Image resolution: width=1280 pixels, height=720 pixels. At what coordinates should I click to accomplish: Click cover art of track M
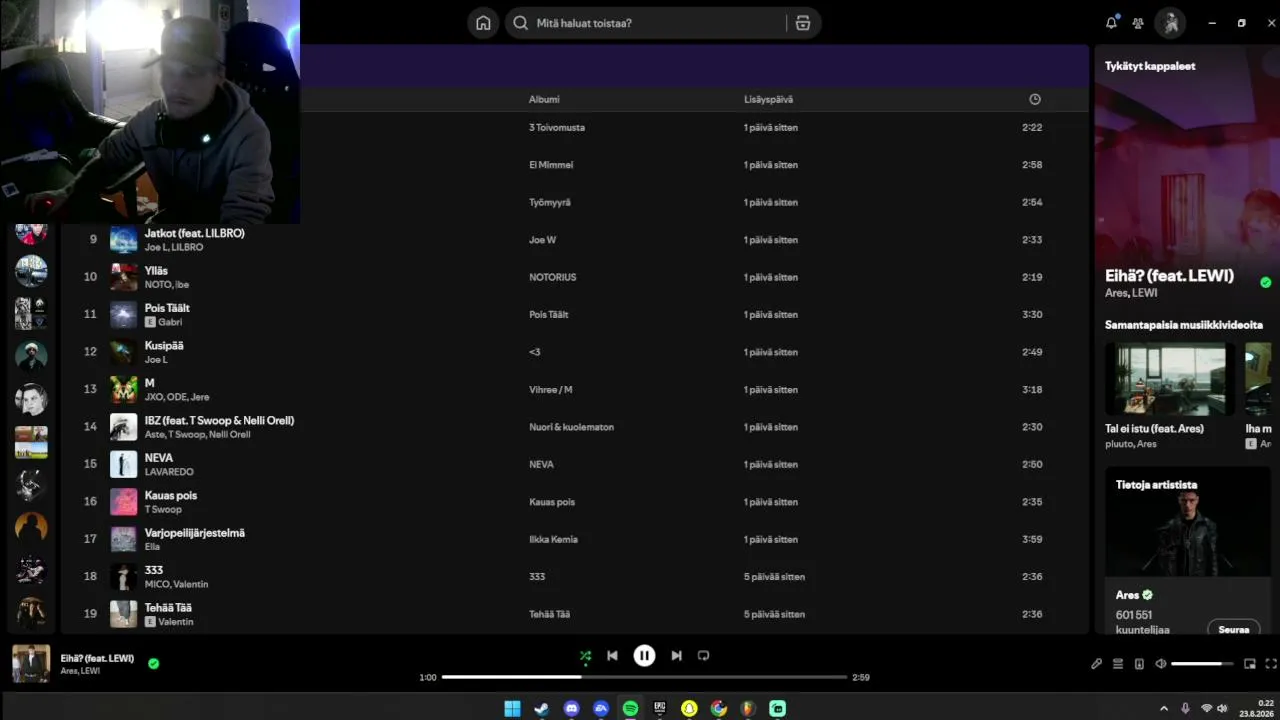click(123, 389)
